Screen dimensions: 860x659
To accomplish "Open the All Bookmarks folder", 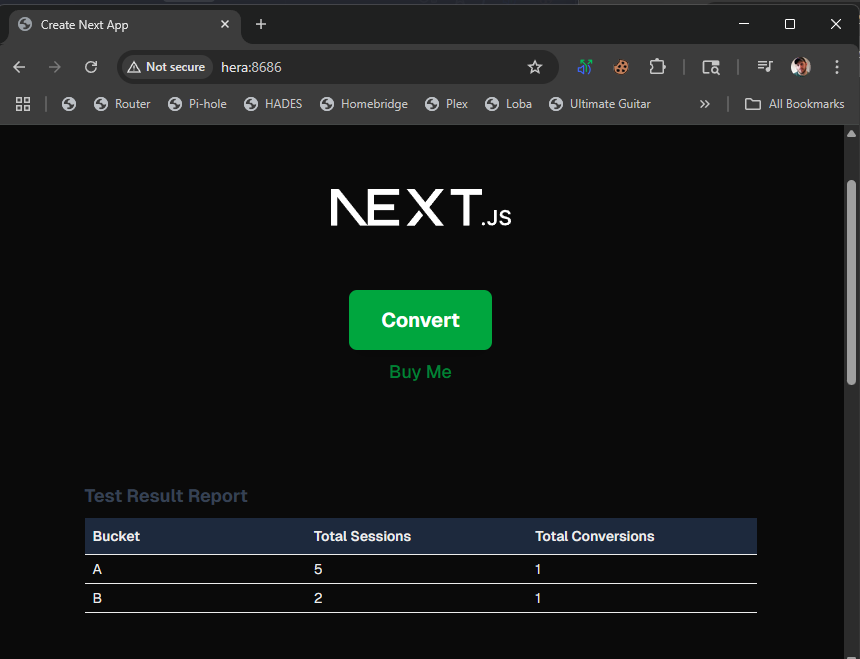I will (x=794, y=104).
